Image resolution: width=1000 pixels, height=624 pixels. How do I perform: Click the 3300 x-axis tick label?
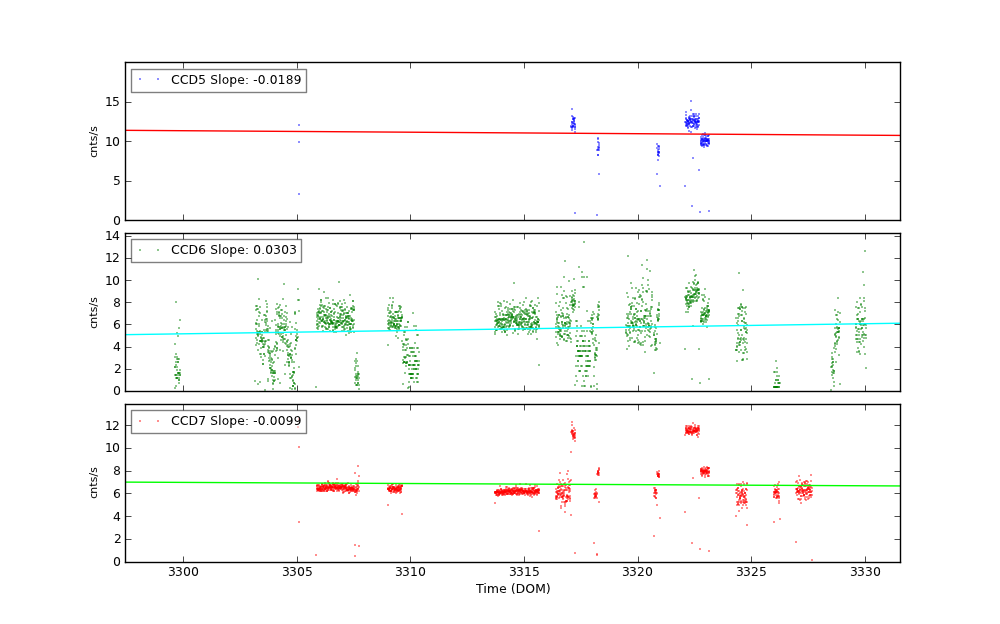pyautogui.click(x=183, y=572)
